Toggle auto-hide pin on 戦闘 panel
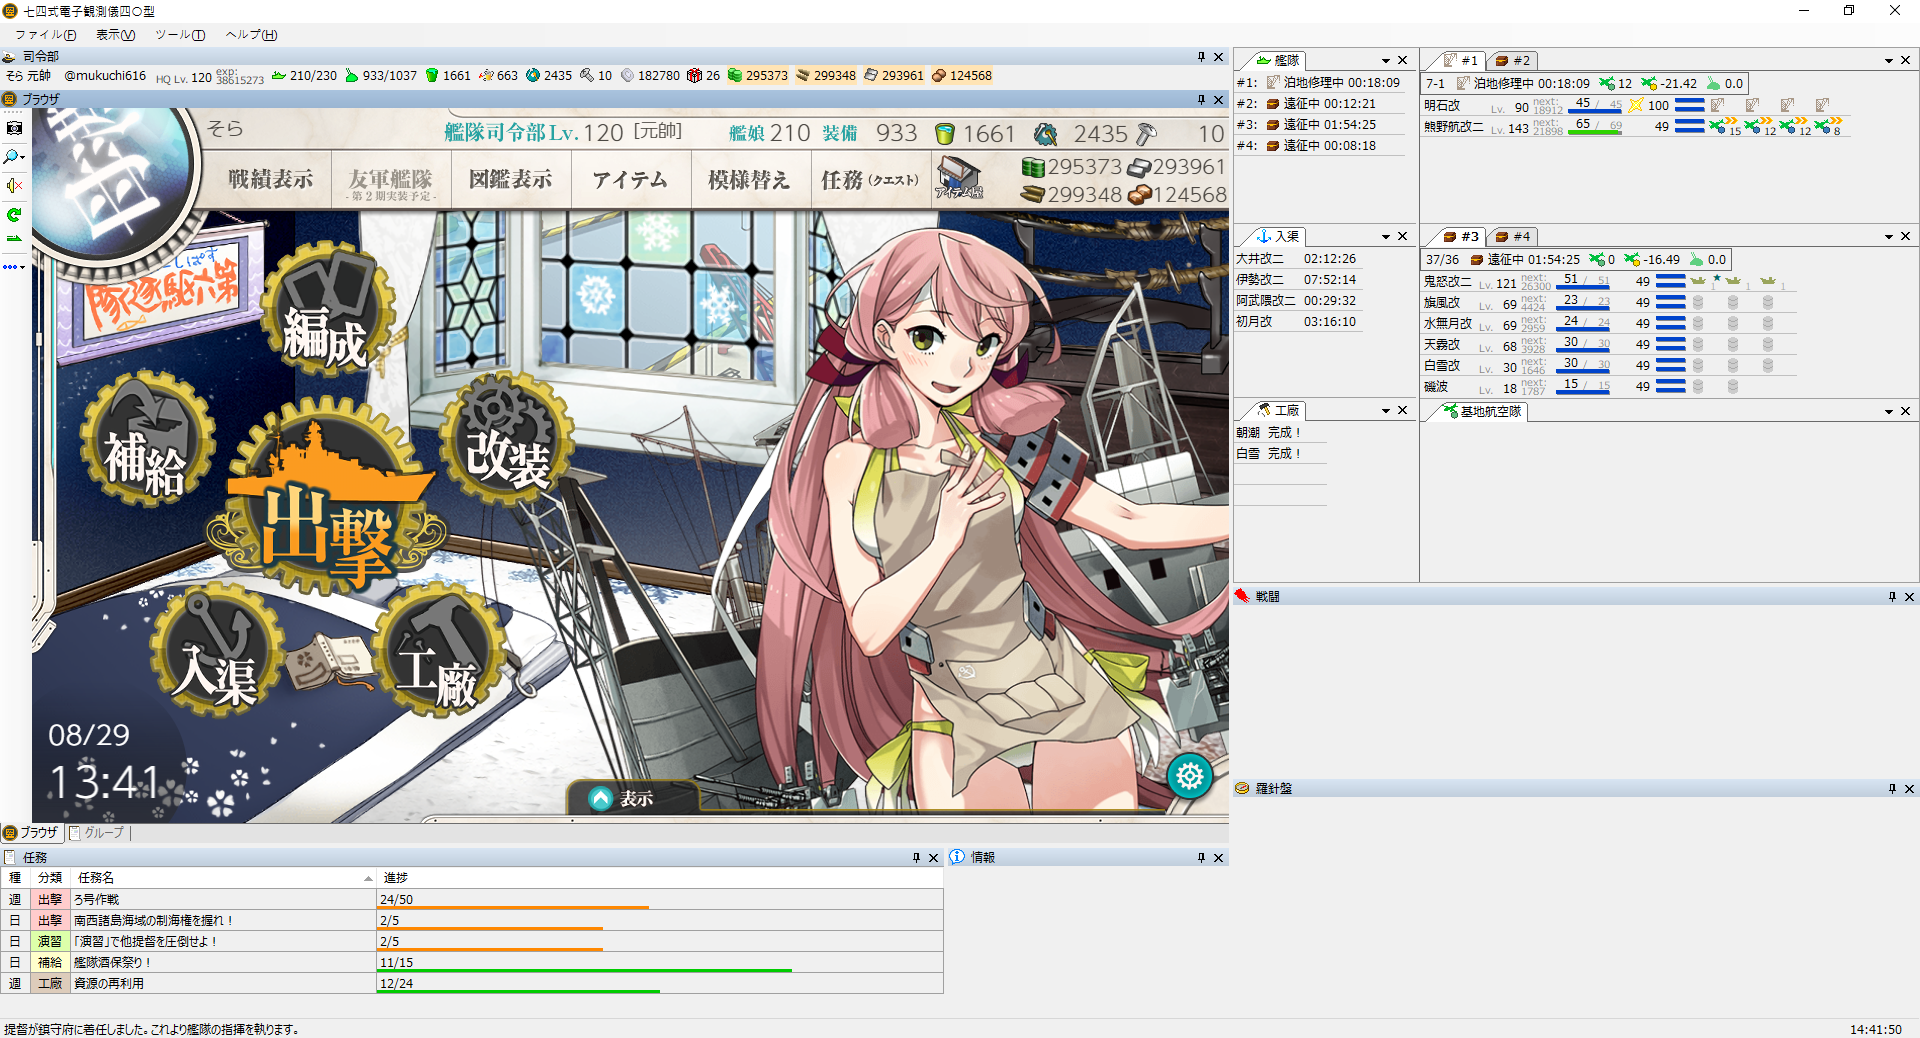This screenshot has width=1920, height=1038. [x=1892, y=597]
